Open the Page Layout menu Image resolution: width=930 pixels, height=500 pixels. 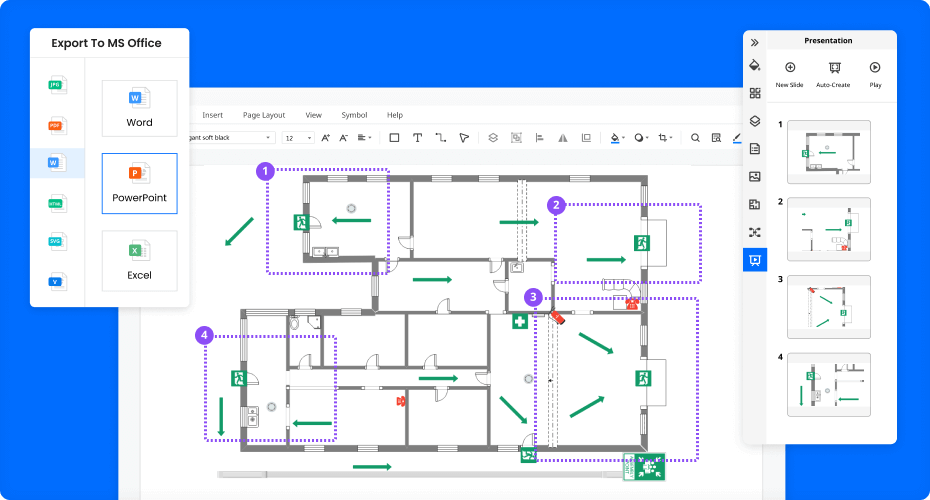[x=263, y=115]
